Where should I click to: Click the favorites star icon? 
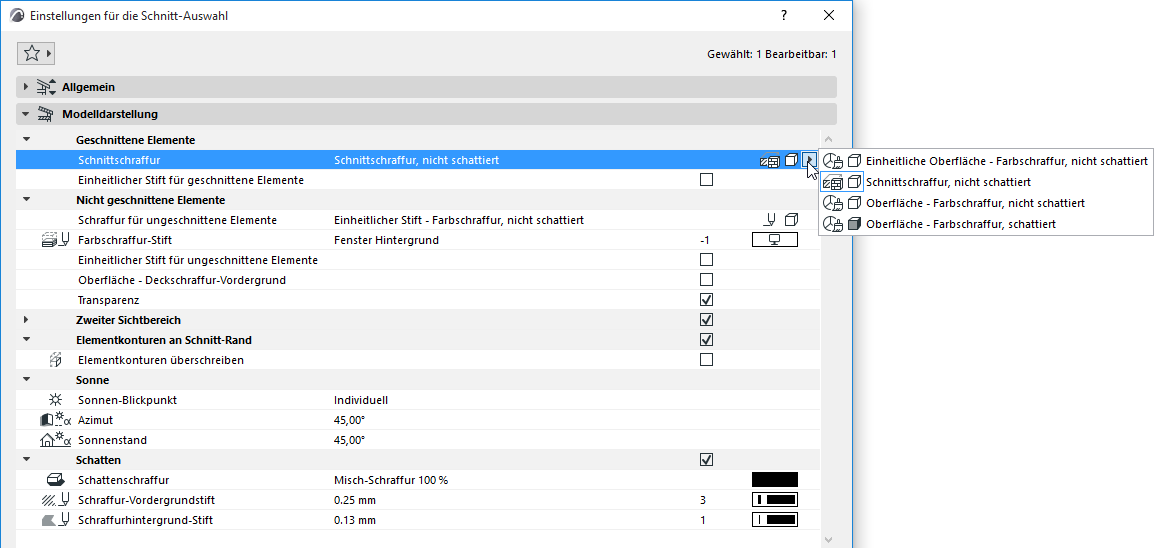coord(30,54)
